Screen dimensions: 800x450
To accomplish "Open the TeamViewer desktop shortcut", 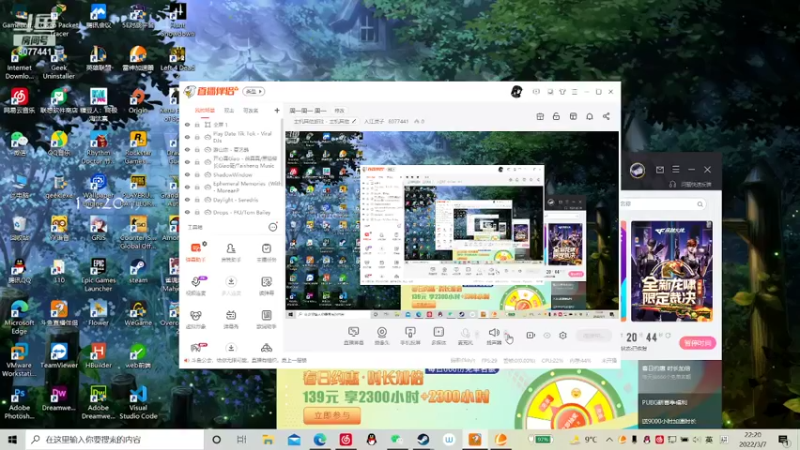I will click(59, 356).
